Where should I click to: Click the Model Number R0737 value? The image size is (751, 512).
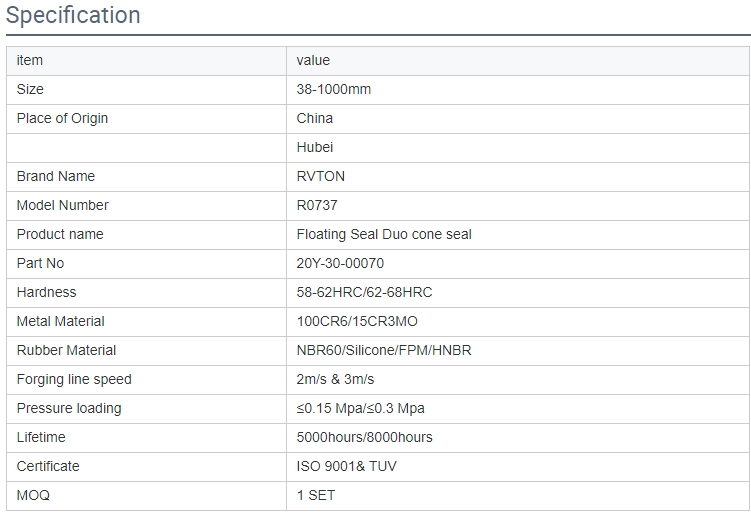[x=317, y=205]
